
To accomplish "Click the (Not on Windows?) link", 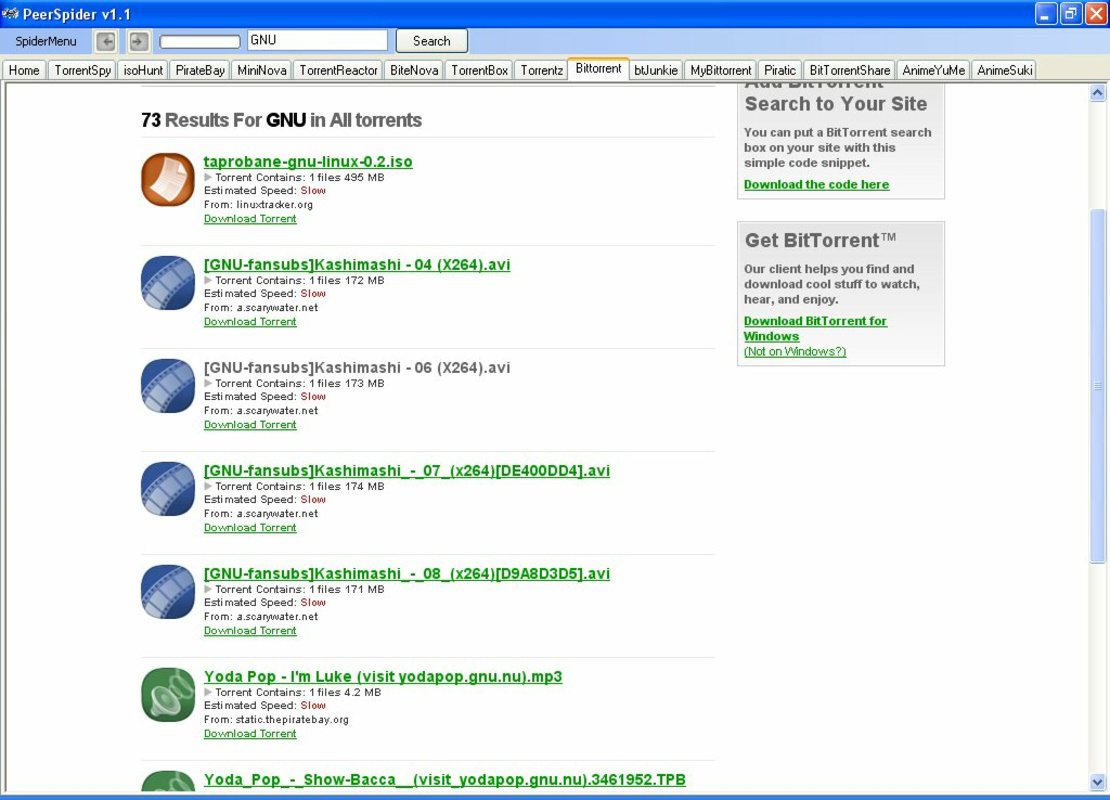I will click(795, 352).
